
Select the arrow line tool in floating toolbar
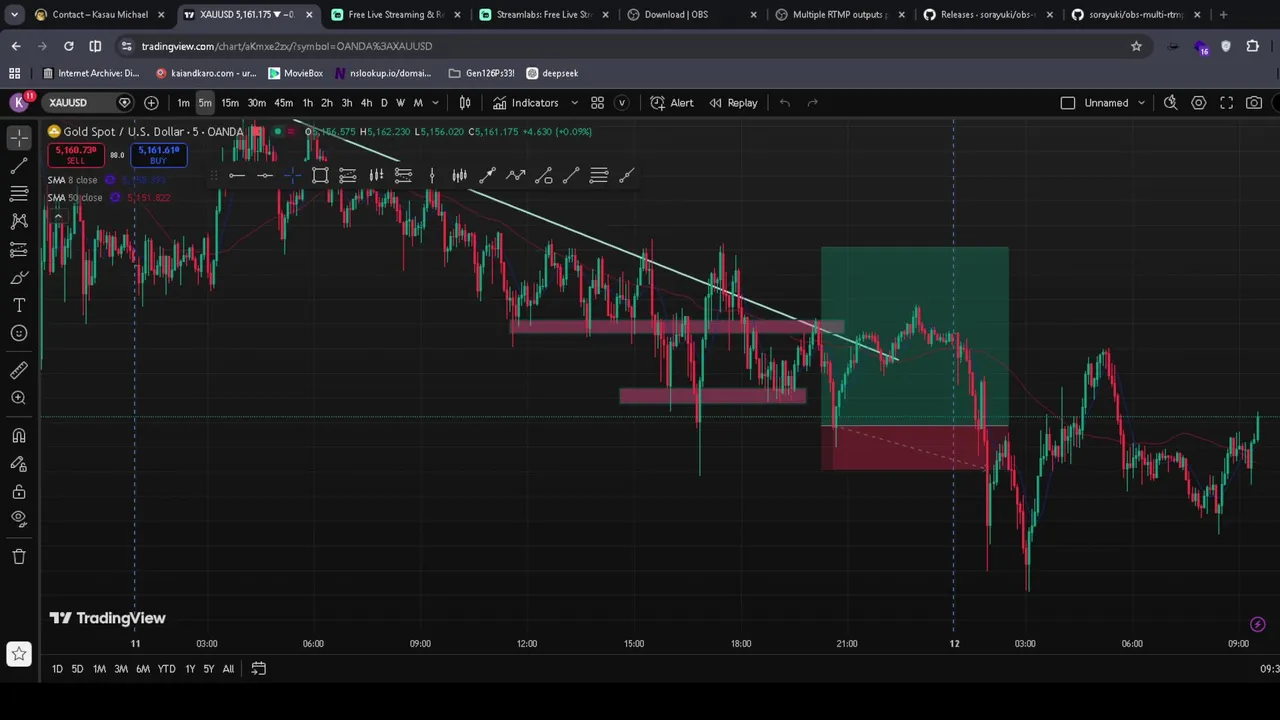(x=487, y=176)
